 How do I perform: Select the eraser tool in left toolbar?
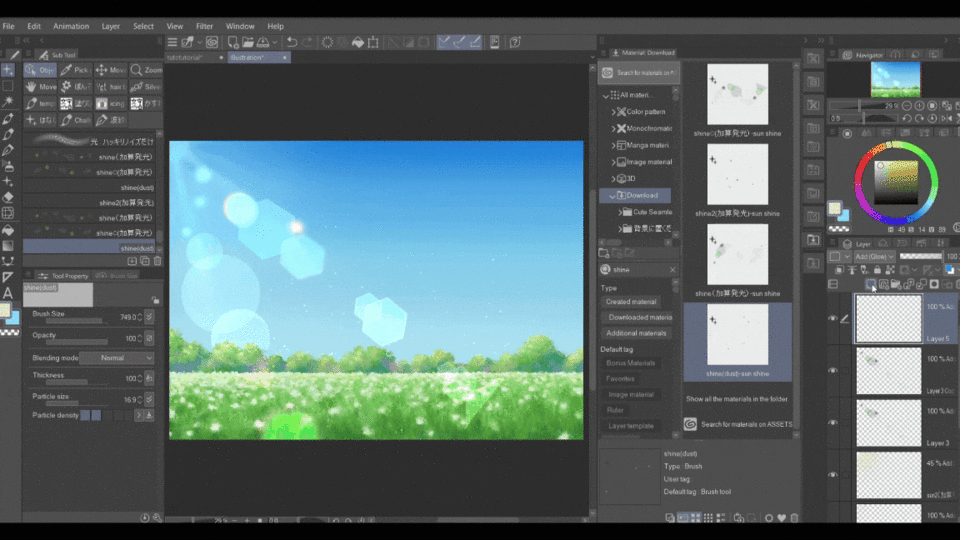click(x=8, y=197)
